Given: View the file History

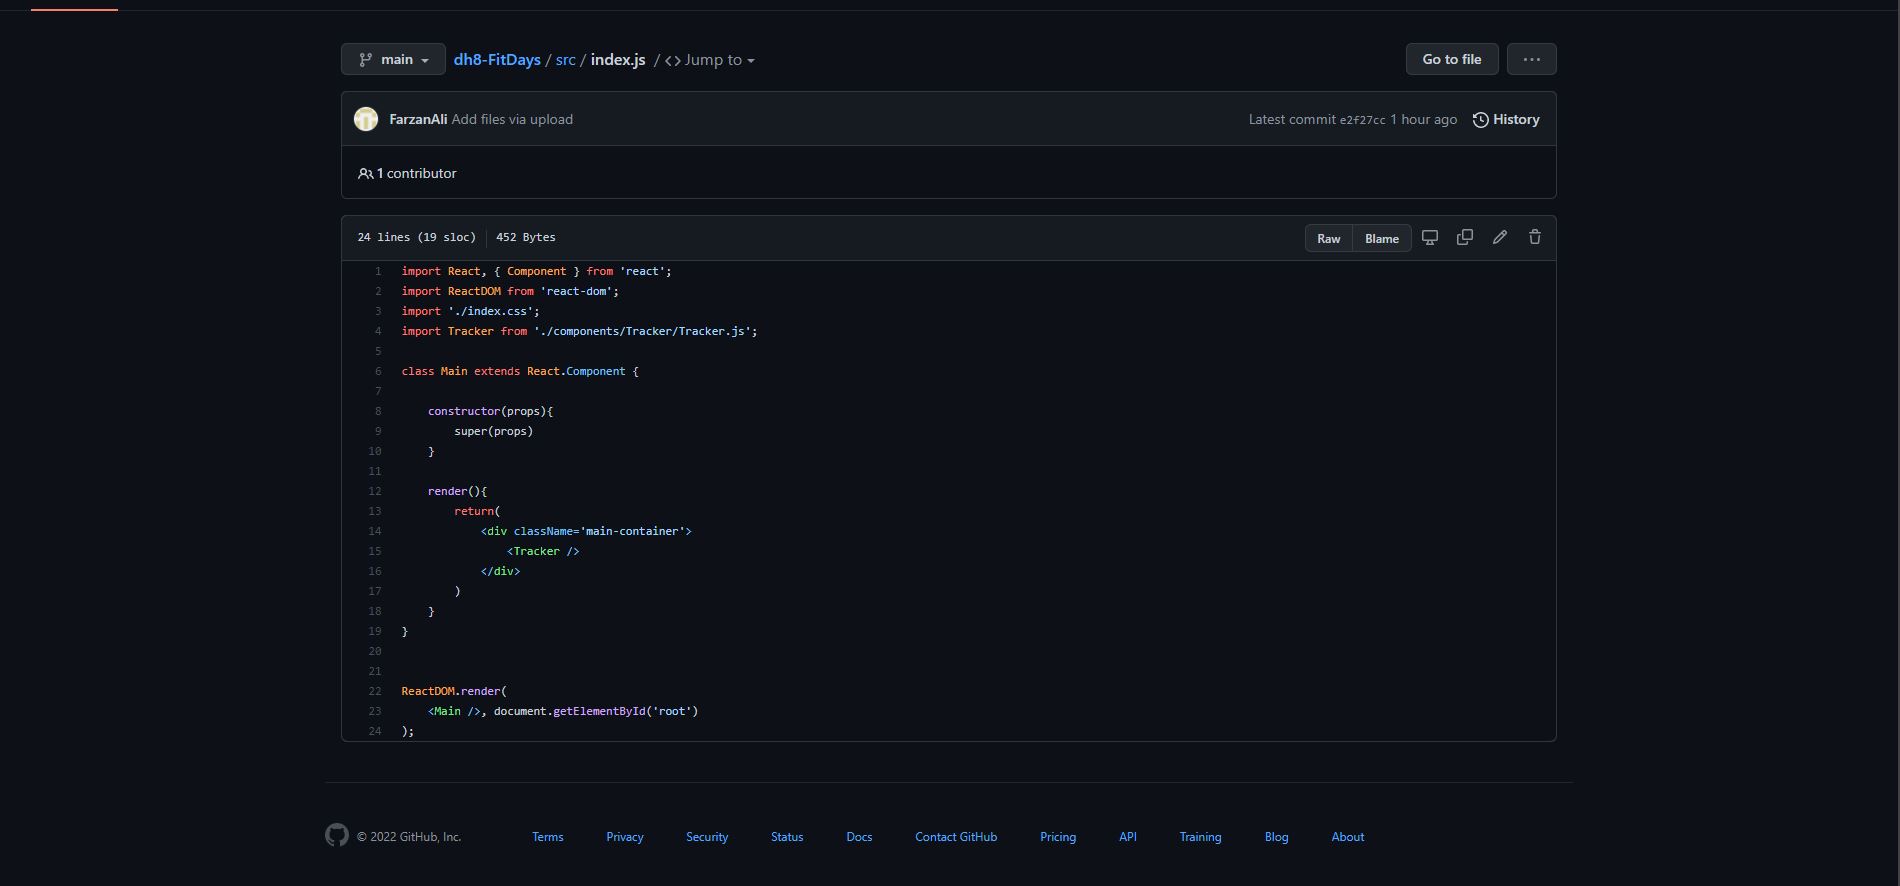Looking at the screenshot, I should [x=1506, y=119].
